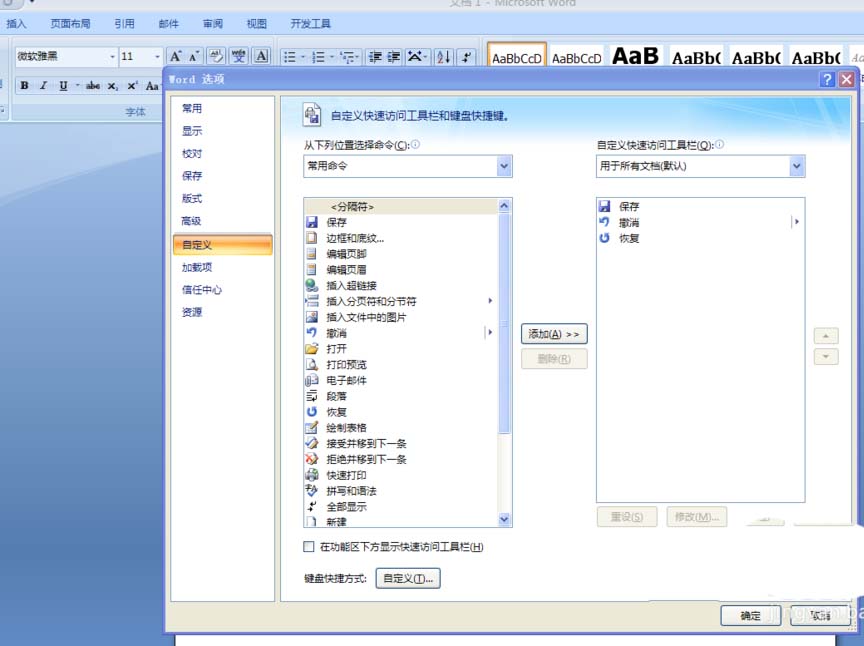Open the font size dropdown arrow
This screenshot has width=864, height=646.
tap(157, 56)
